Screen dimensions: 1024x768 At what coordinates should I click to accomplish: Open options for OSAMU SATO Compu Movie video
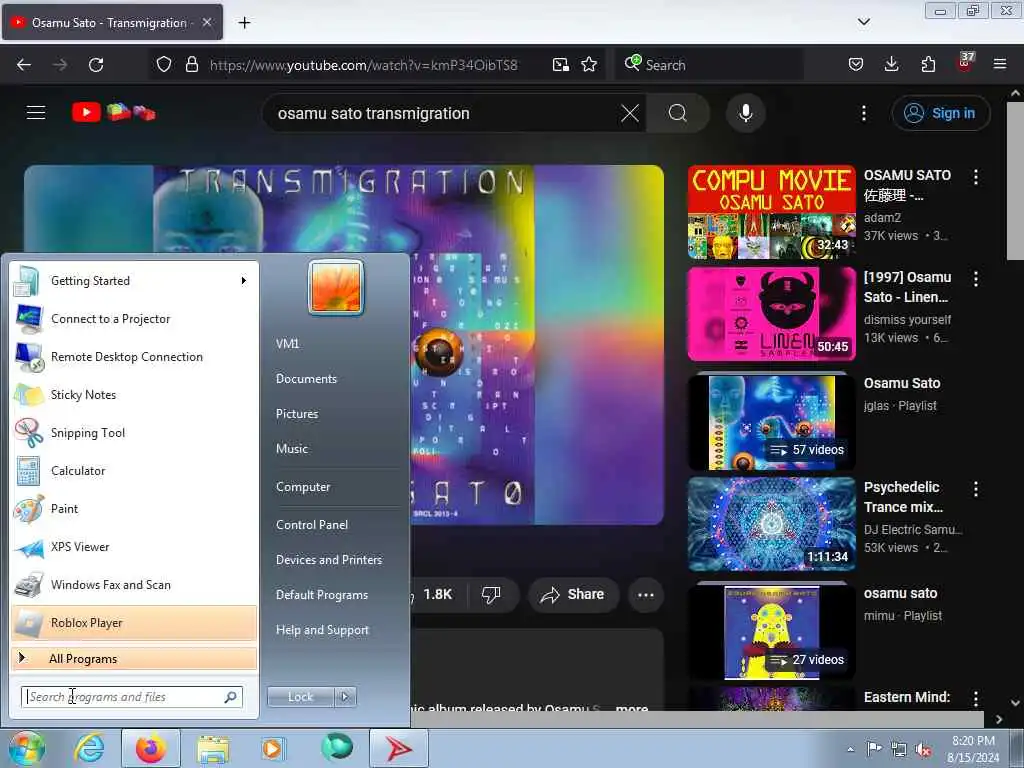(976, 177)
